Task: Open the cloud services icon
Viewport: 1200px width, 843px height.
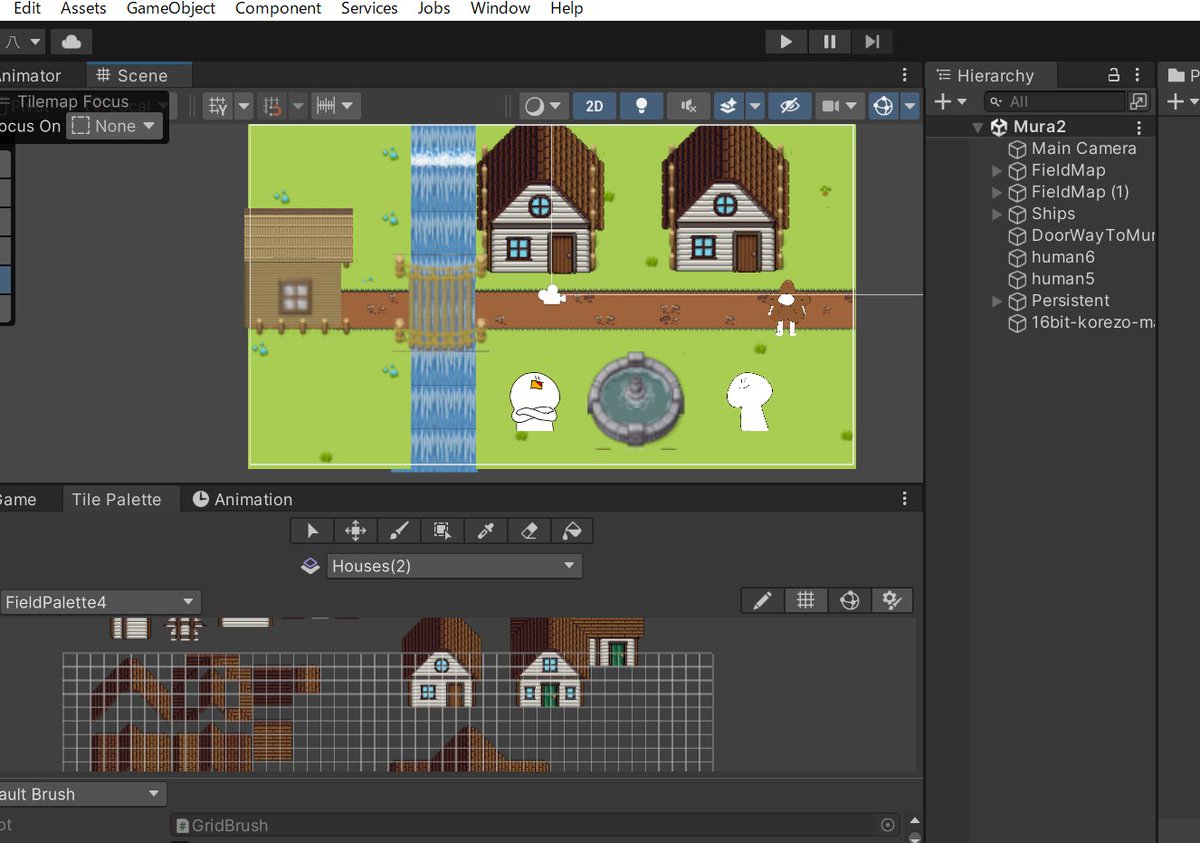Action: (x=72, y=42)
